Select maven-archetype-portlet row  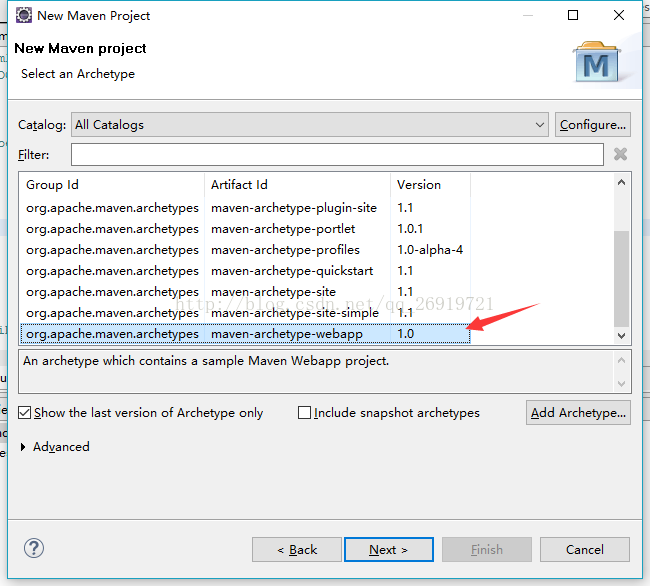[x=245, y=229]
